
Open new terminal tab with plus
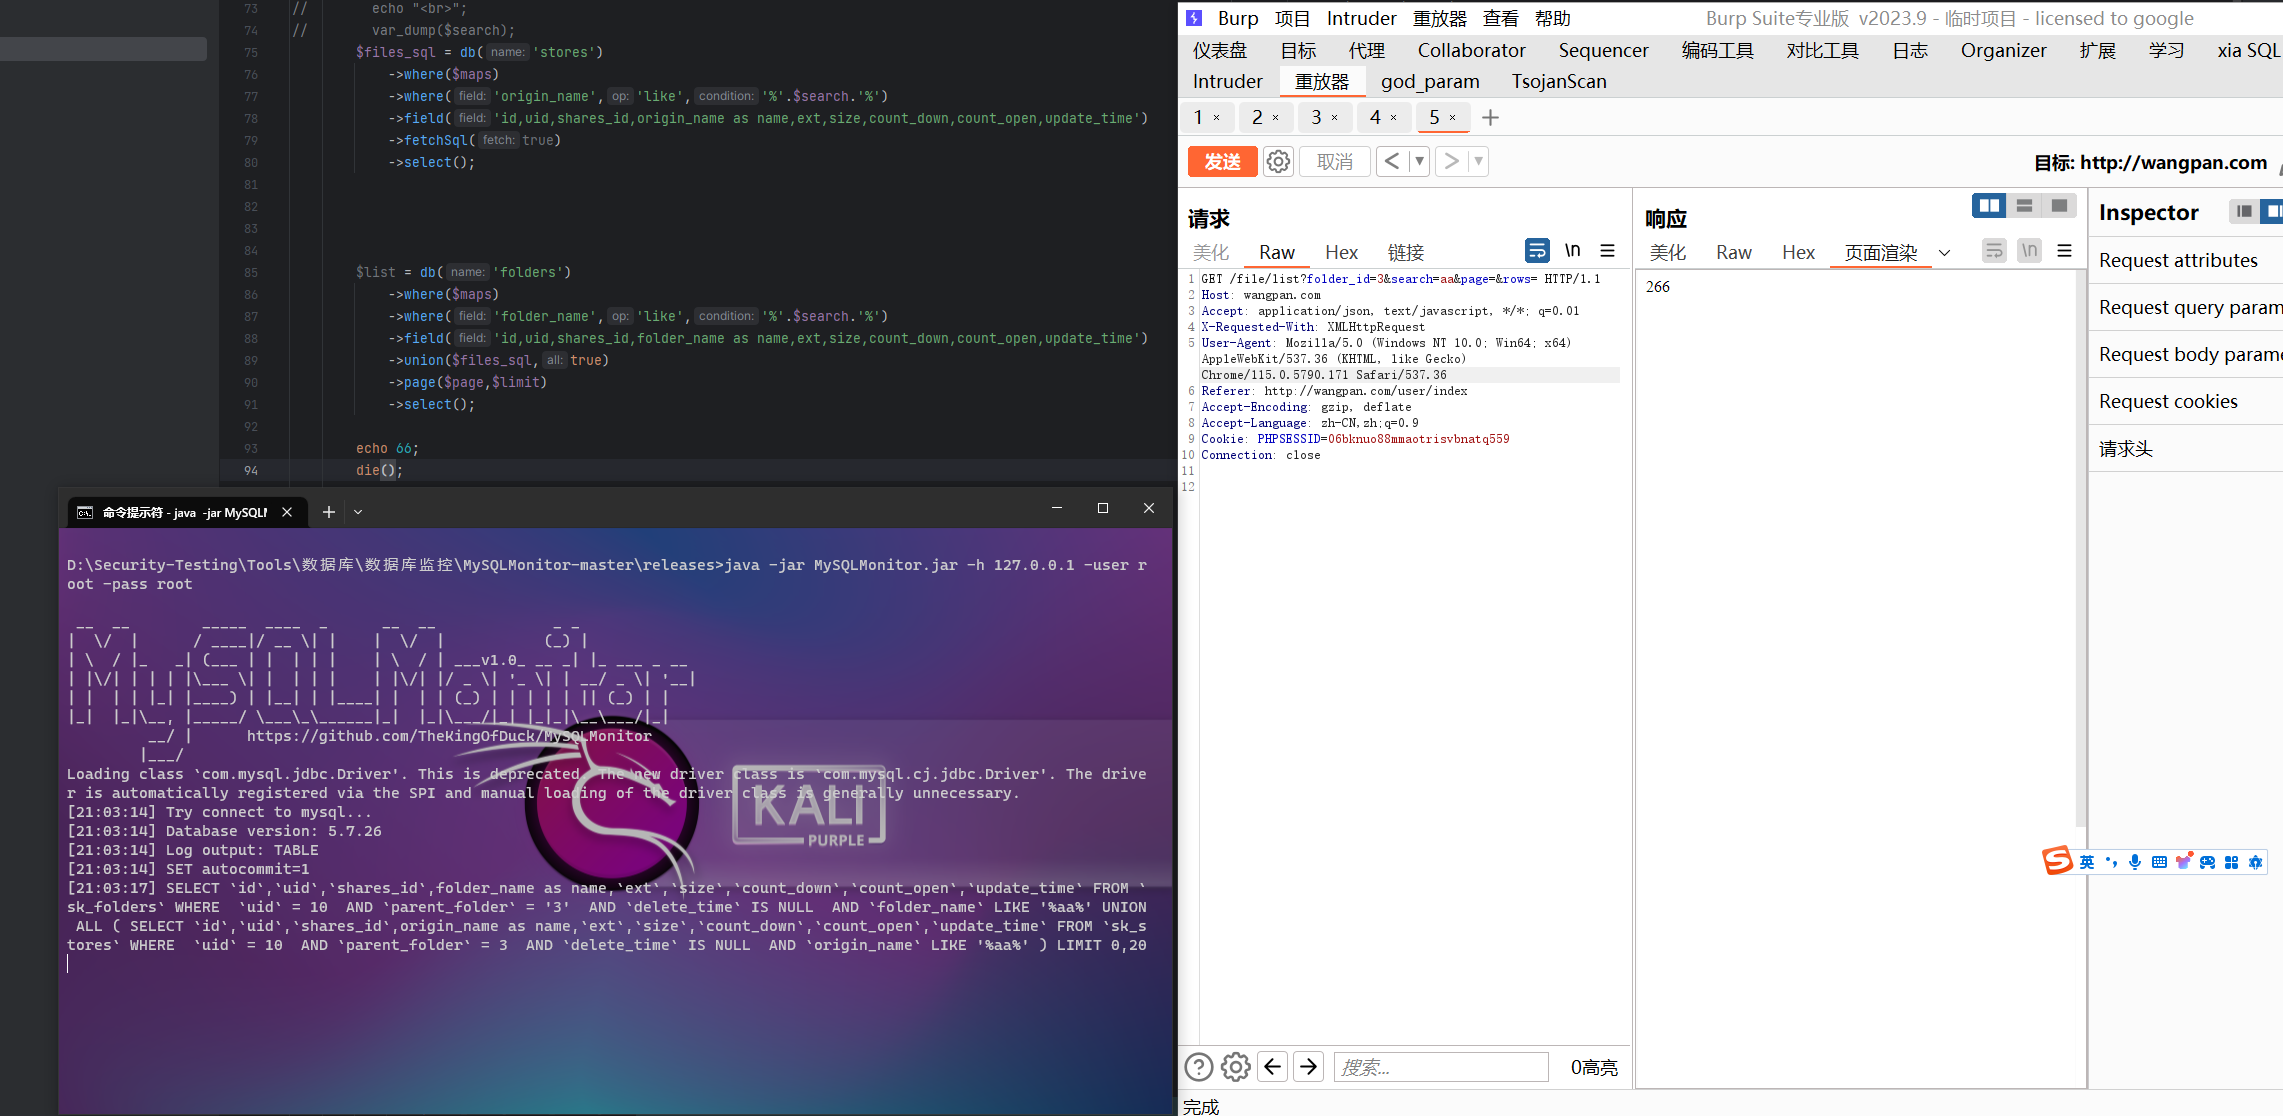328,512
